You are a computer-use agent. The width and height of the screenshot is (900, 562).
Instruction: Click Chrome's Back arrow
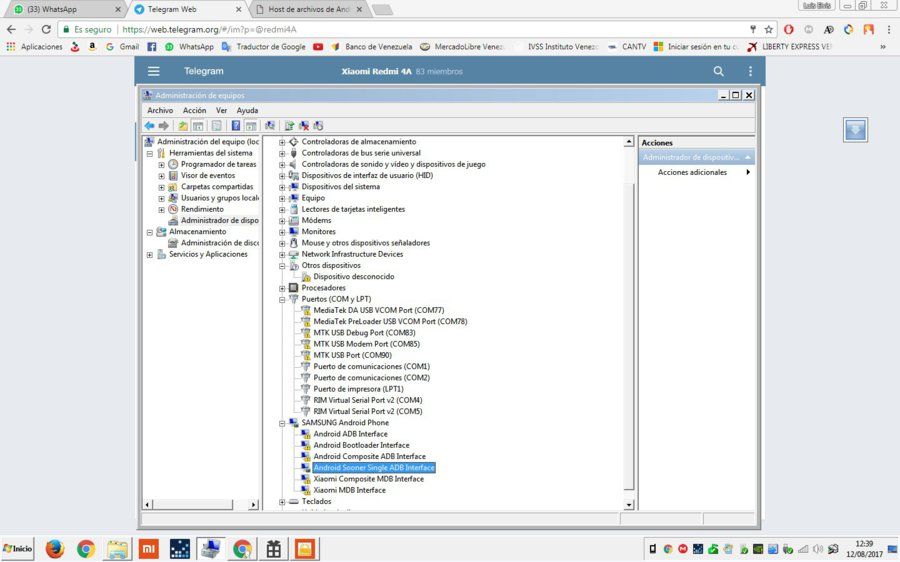click(11, 29)
